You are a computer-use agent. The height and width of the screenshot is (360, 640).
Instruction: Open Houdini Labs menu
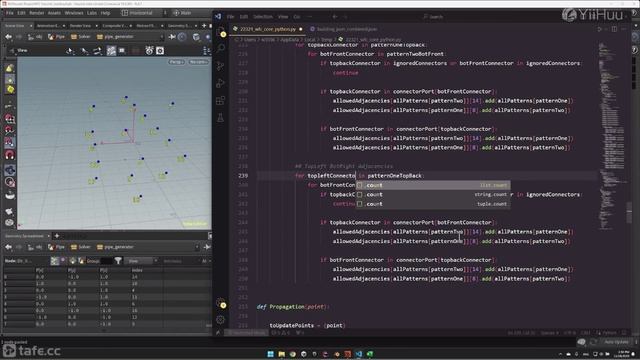[92, 13]
